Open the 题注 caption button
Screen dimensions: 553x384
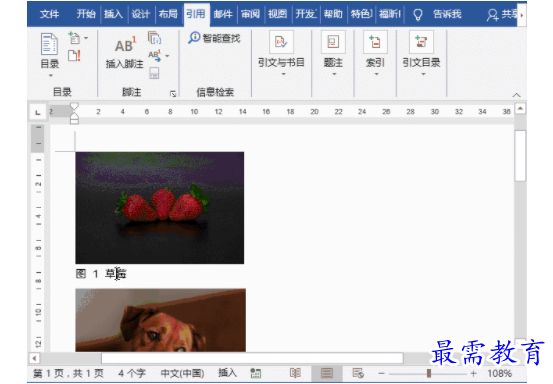[x=333, y=52]
